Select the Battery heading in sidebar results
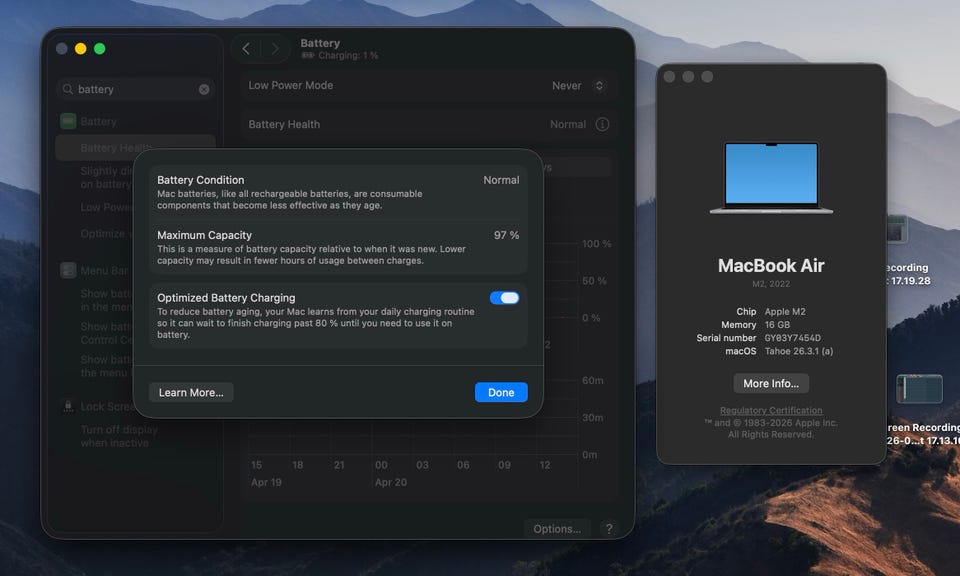This screenshot has width=960, height=576. click(x=98, y=121)
